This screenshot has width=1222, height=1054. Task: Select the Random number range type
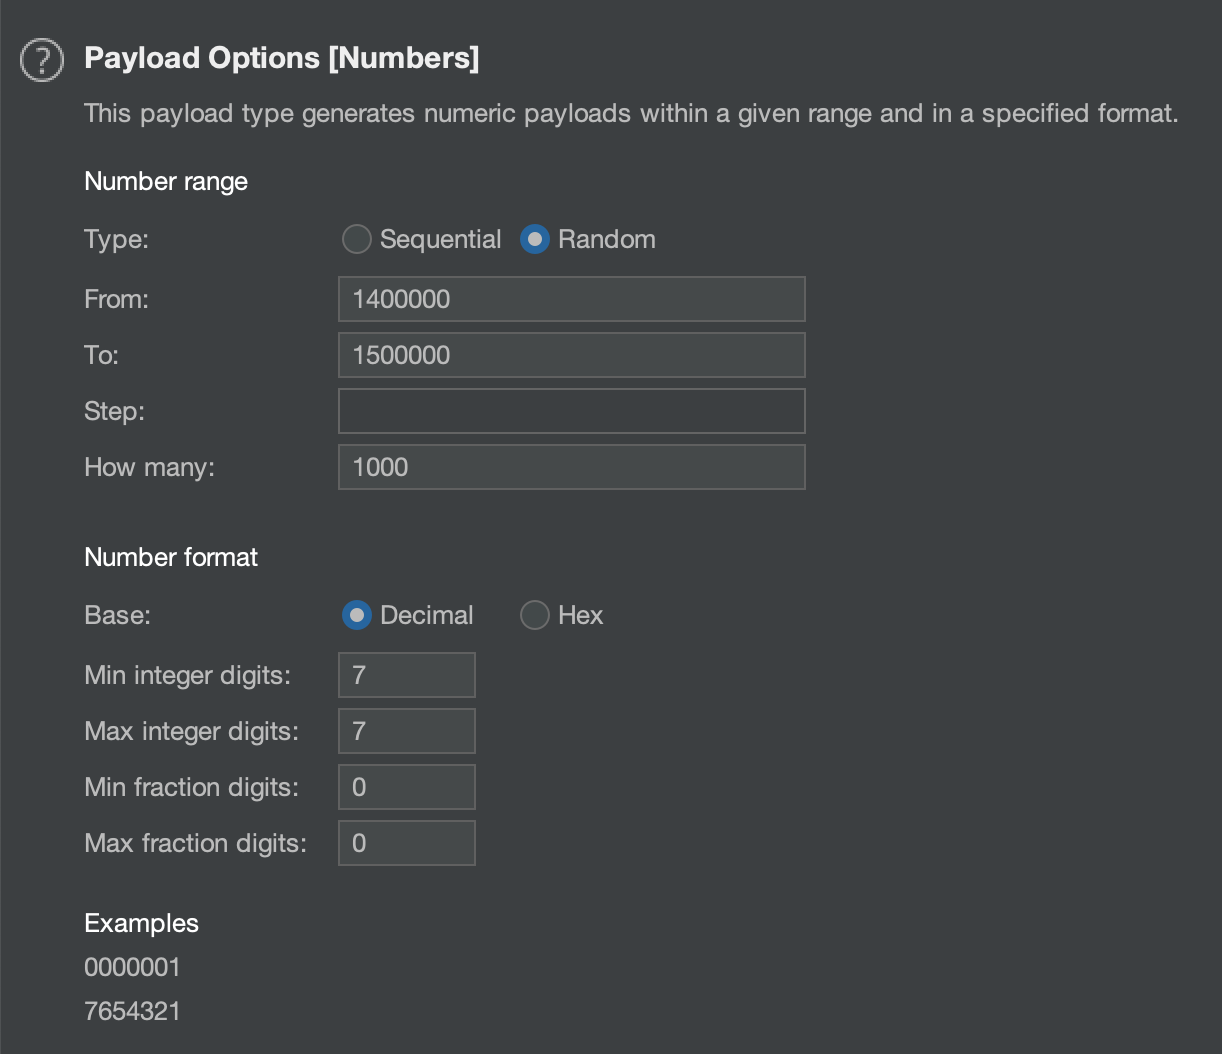pos(535,240)
